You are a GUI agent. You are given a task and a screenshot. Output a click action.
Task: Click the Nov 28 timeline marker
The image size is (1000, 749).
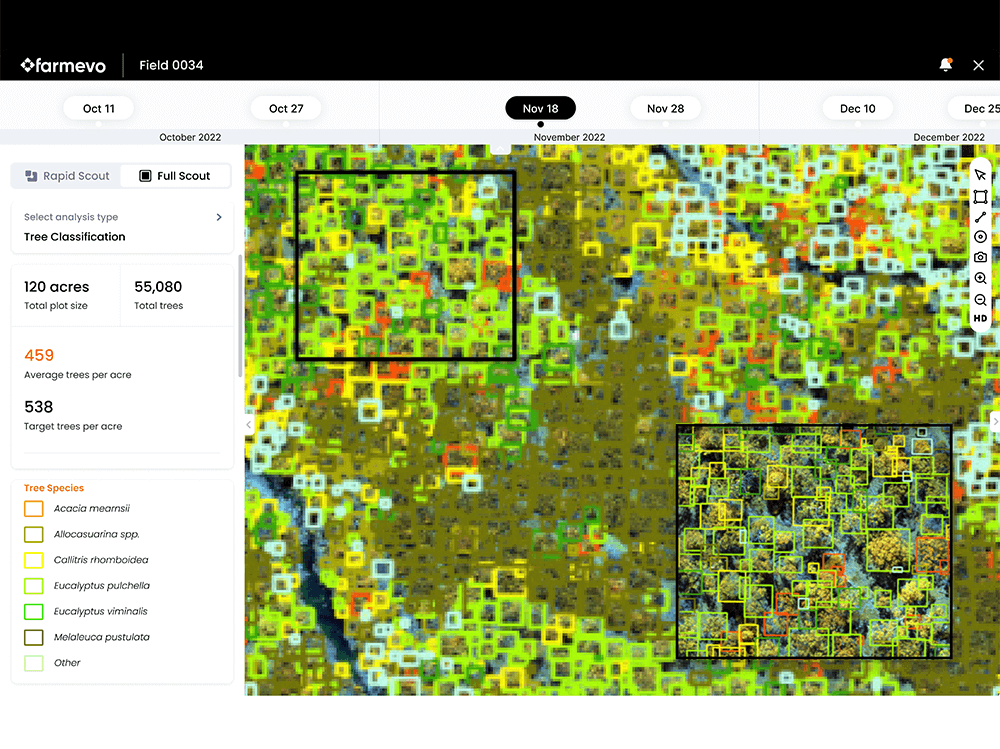pyautogui.click(x=665, y=109)
